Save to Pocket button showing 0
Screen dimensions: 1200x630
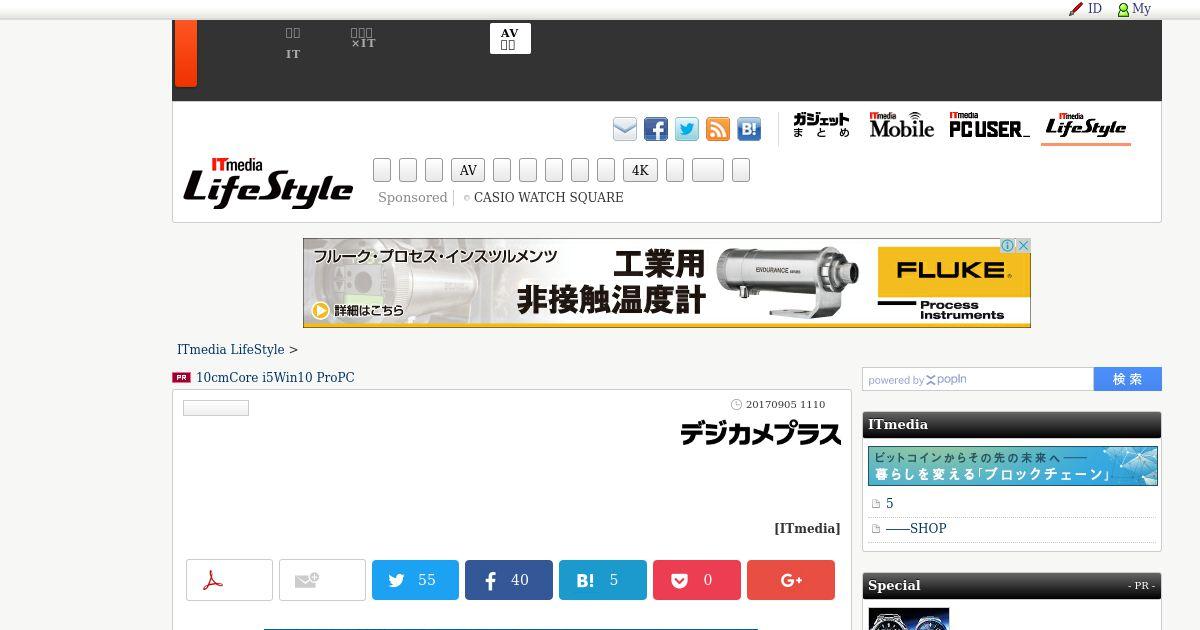tap(697, 580)
